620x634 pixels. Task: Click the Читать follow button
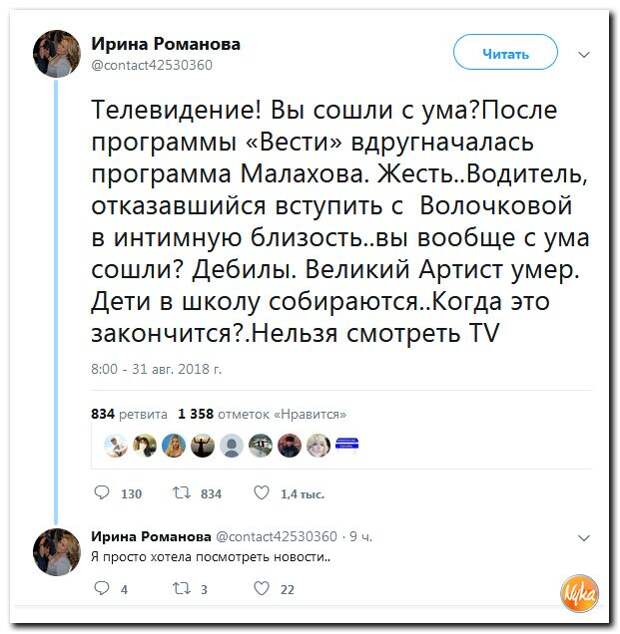point(506,53)
